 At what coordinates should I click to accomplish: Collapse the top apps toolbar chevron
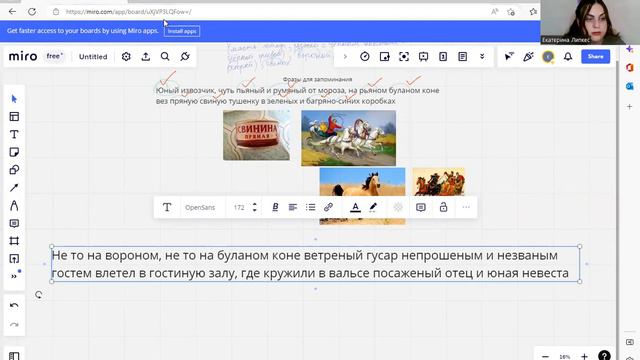[x=345, y=57]
